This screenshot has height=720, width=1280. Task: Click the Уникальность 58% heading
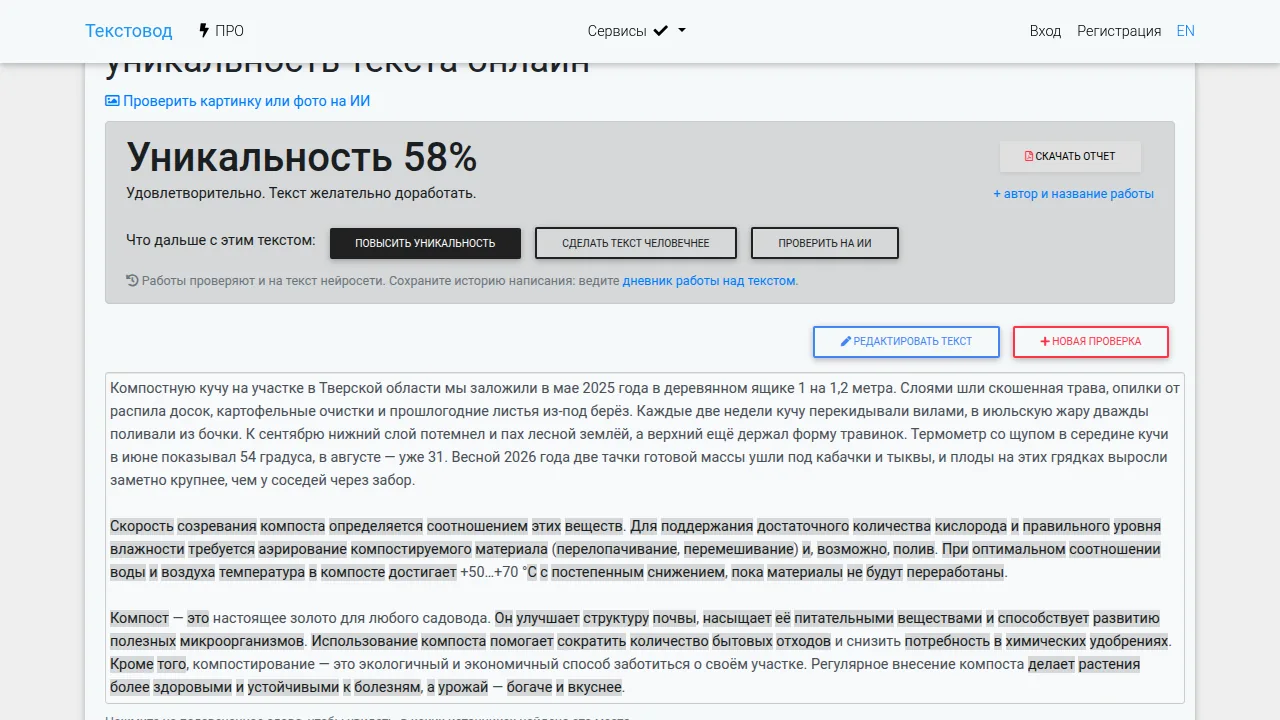coord(302,158)
